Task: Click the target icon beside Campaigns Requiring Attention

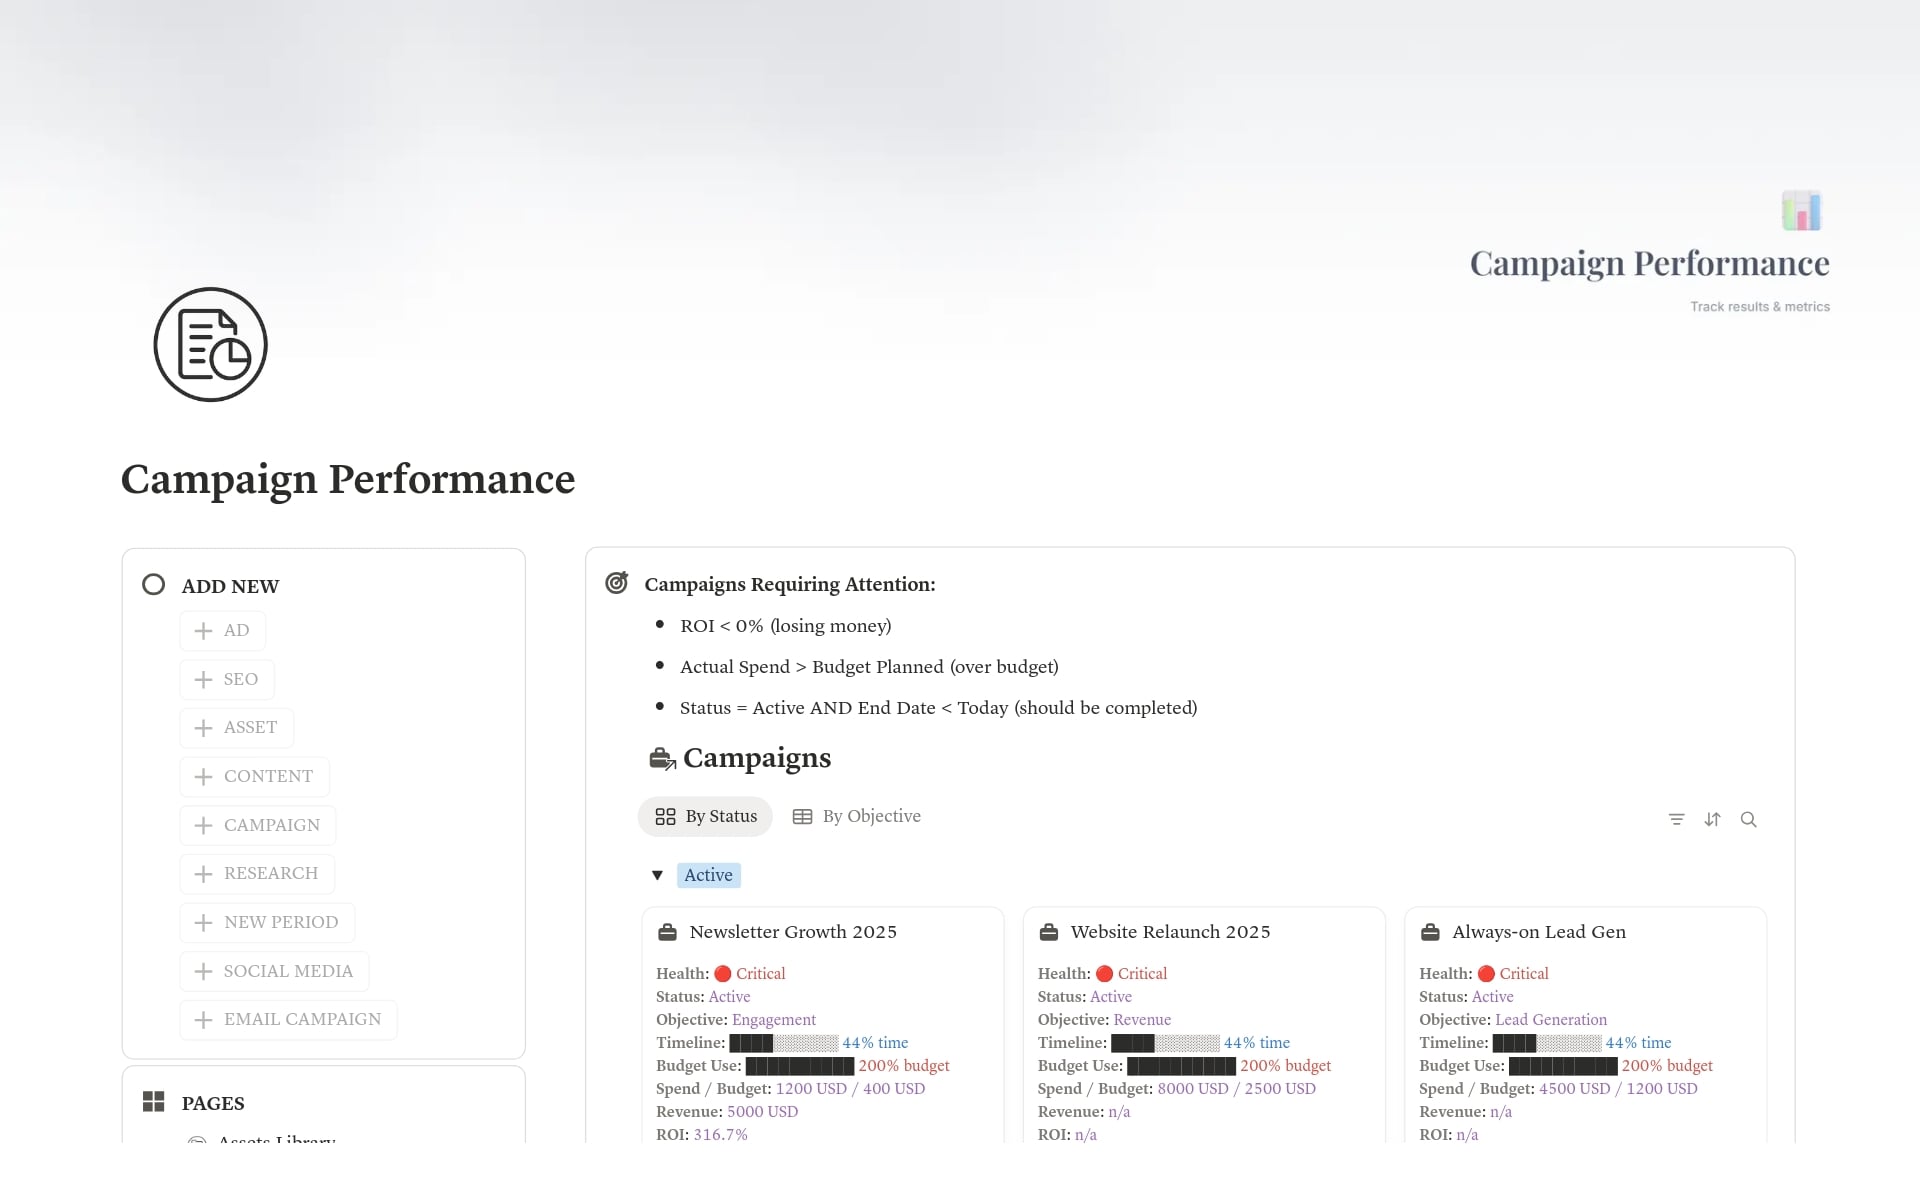Action: [x=617, y=583]
